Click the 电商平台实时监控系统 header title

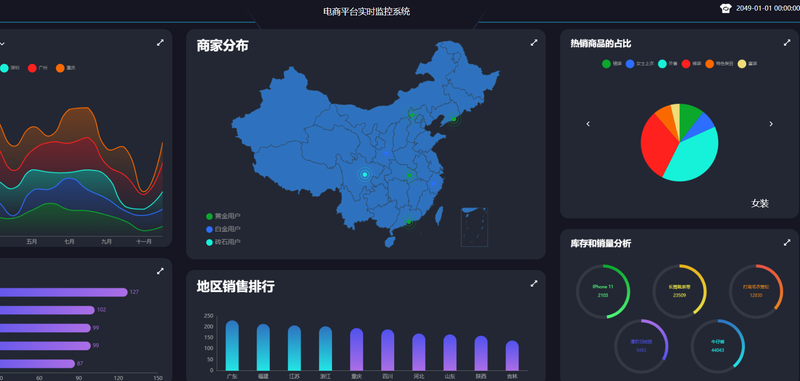click(366, 11)
